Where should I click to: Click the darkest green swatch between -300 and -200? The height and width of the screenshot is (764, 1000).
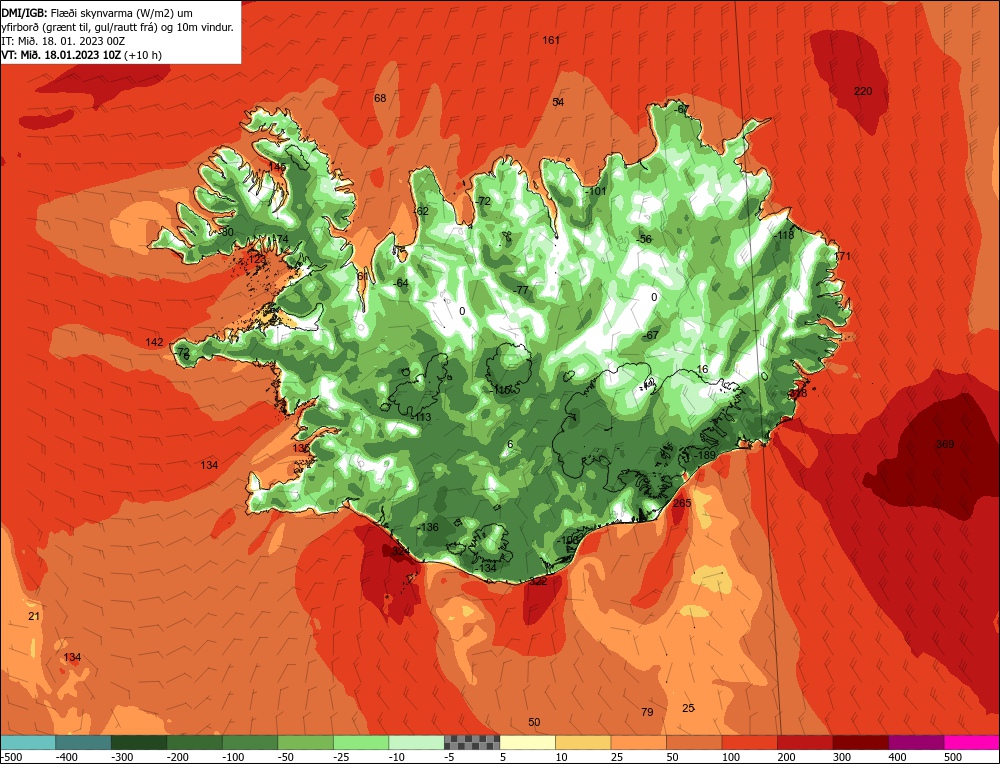pos(139,742)
